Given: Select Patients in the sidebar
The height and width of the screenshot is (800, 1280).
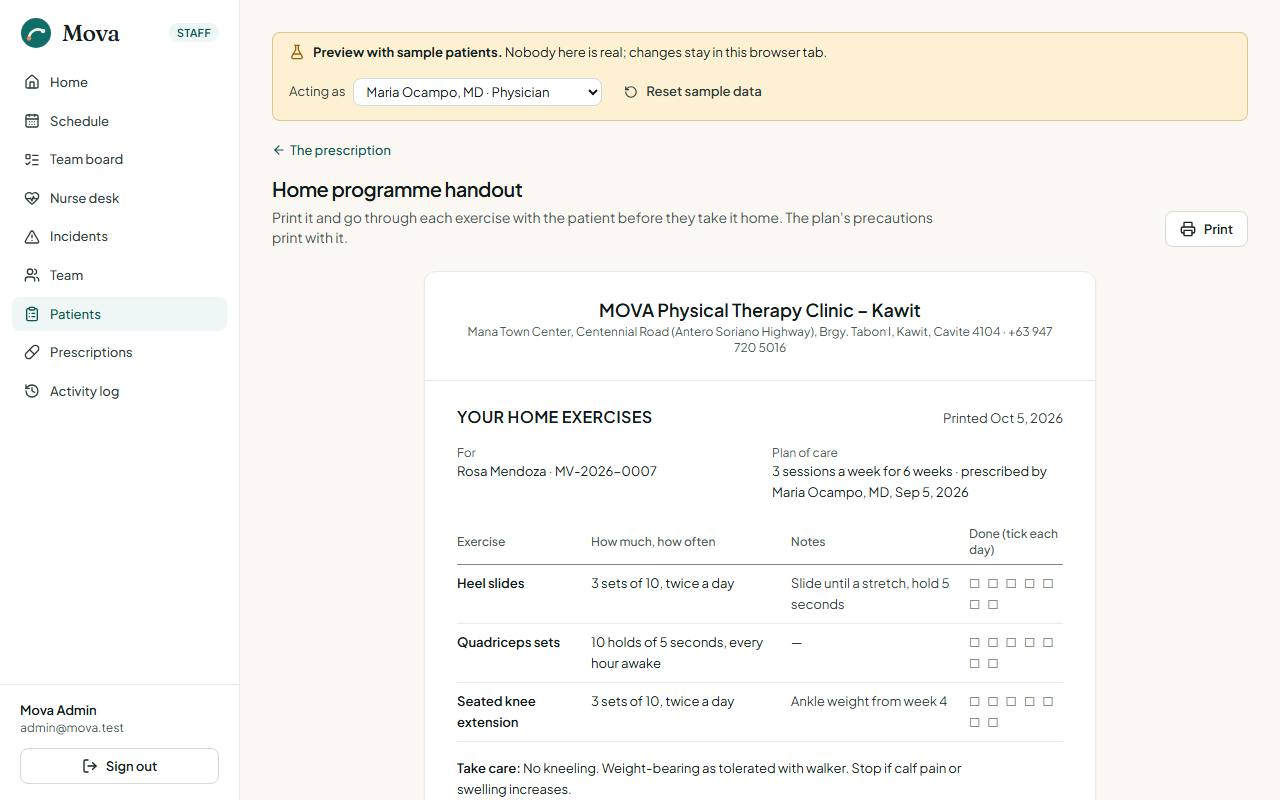Looking at the screenshot, I should coord(119,314).
